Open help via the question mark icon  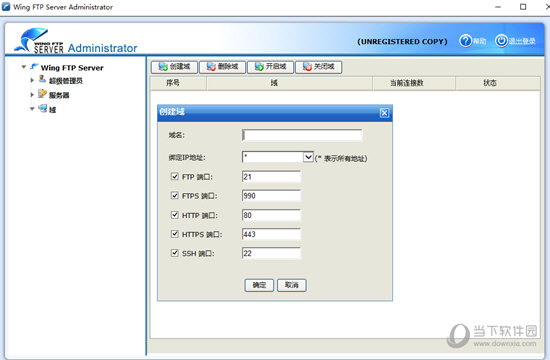[466, 41]
